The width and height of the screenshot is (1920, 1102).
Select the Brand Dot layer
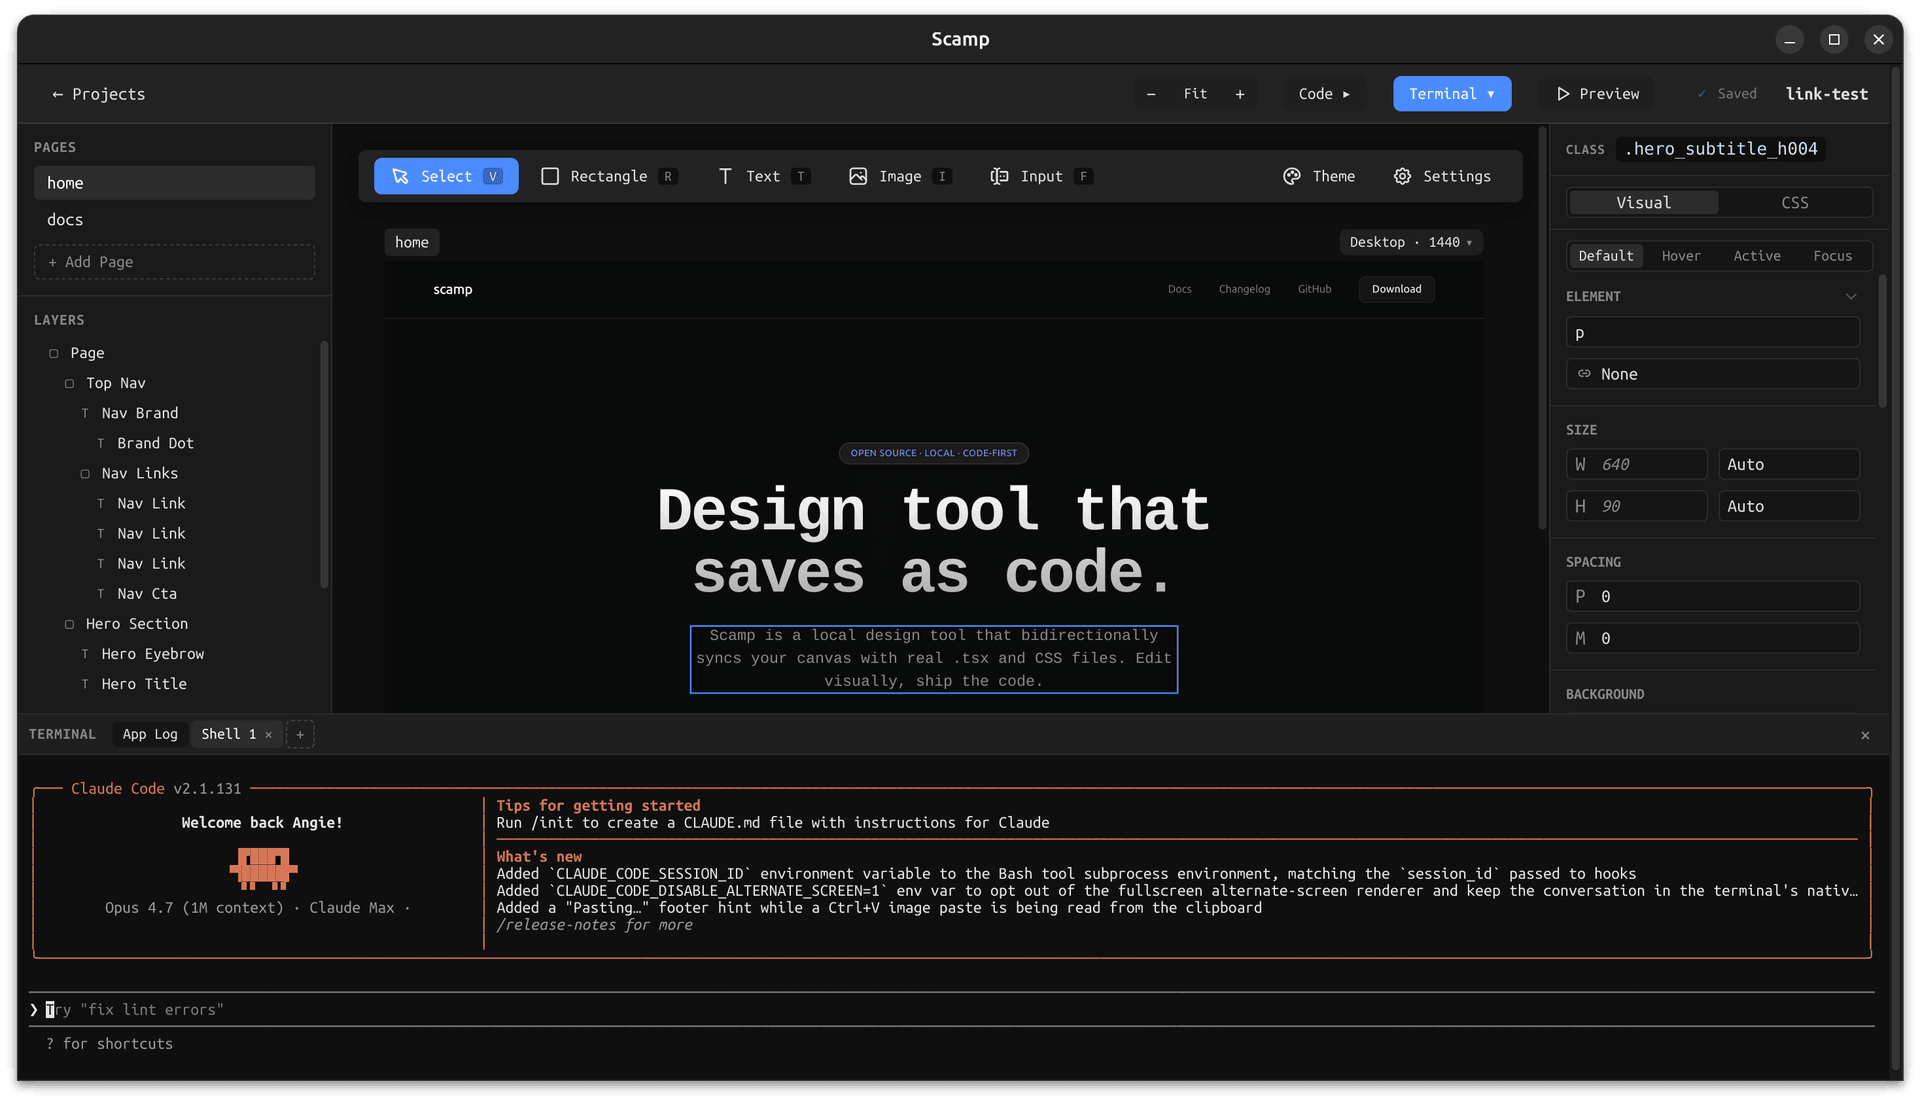[x=155, y=443]
